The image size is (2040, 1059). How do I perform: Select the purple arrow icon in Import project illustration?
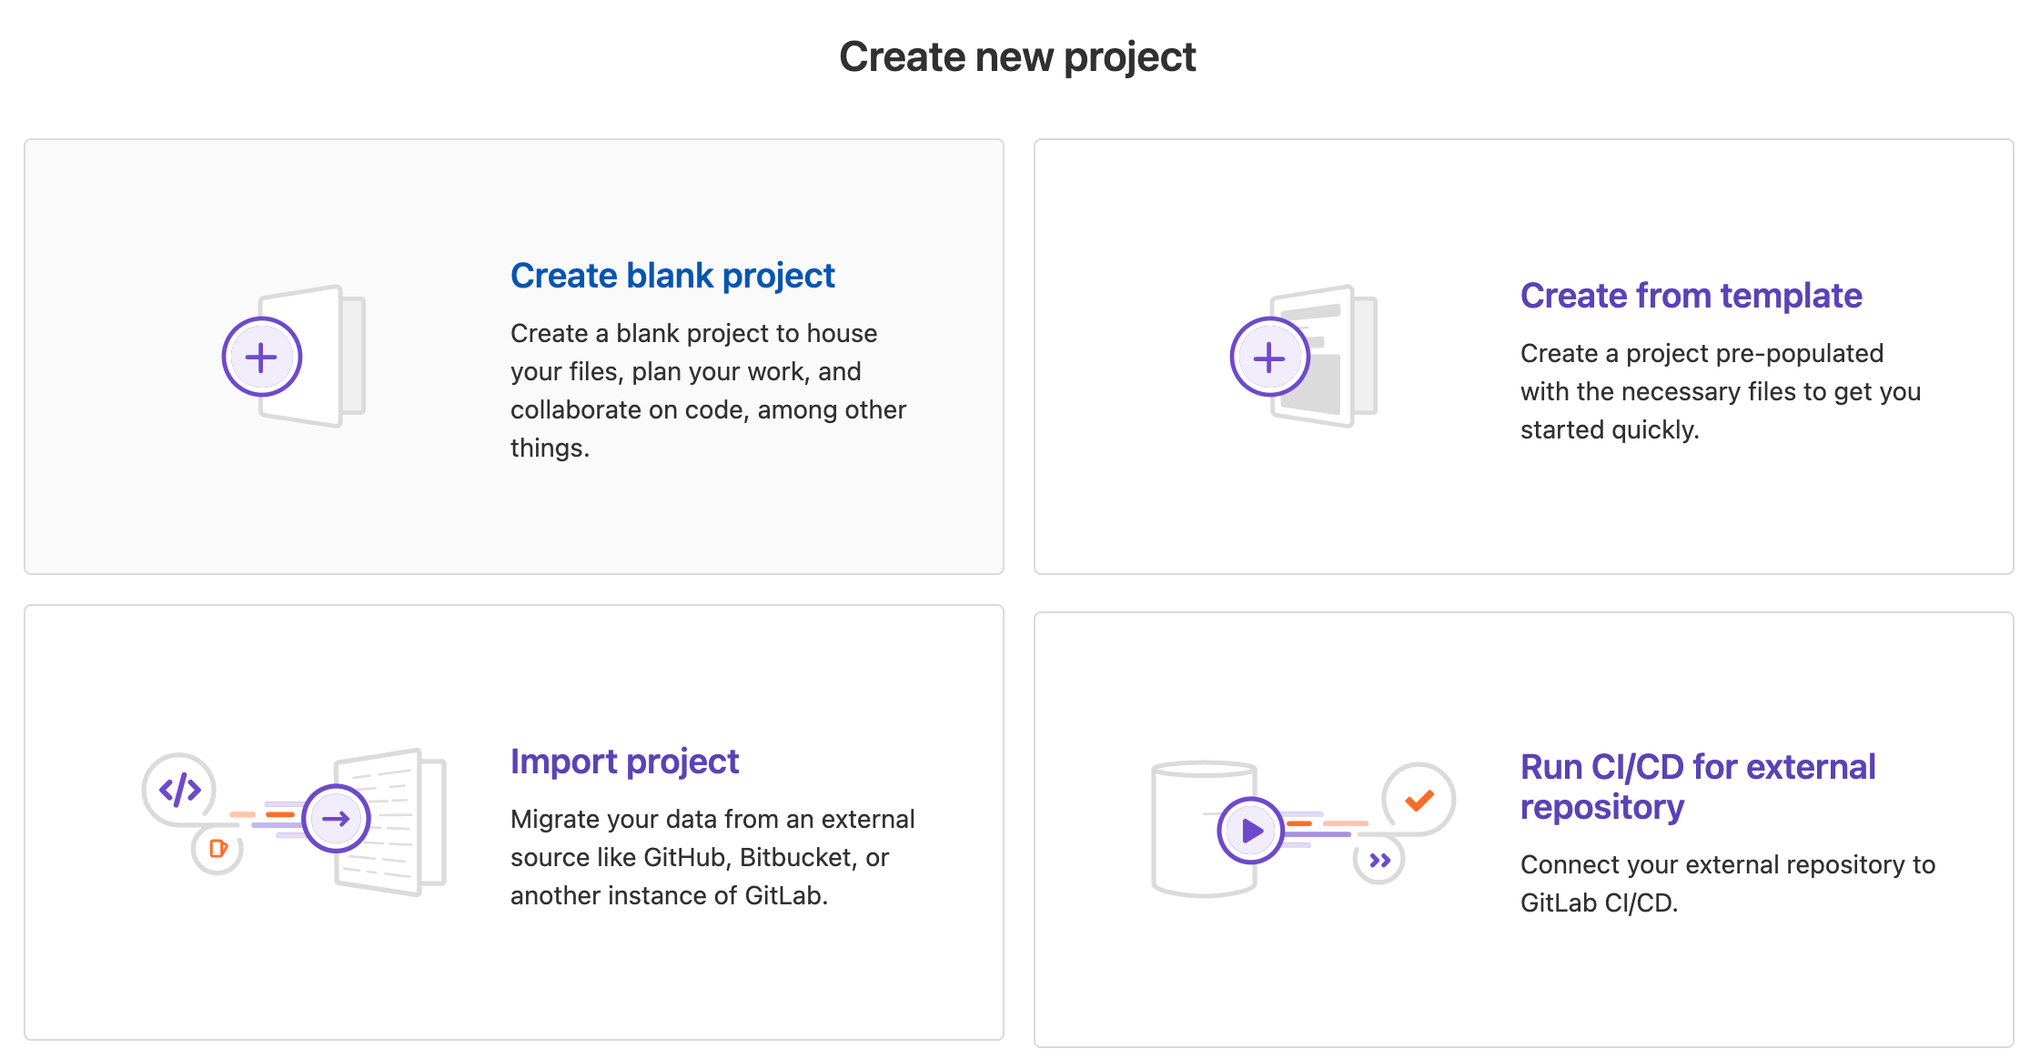pyautogui.click(x=335, y=818)
